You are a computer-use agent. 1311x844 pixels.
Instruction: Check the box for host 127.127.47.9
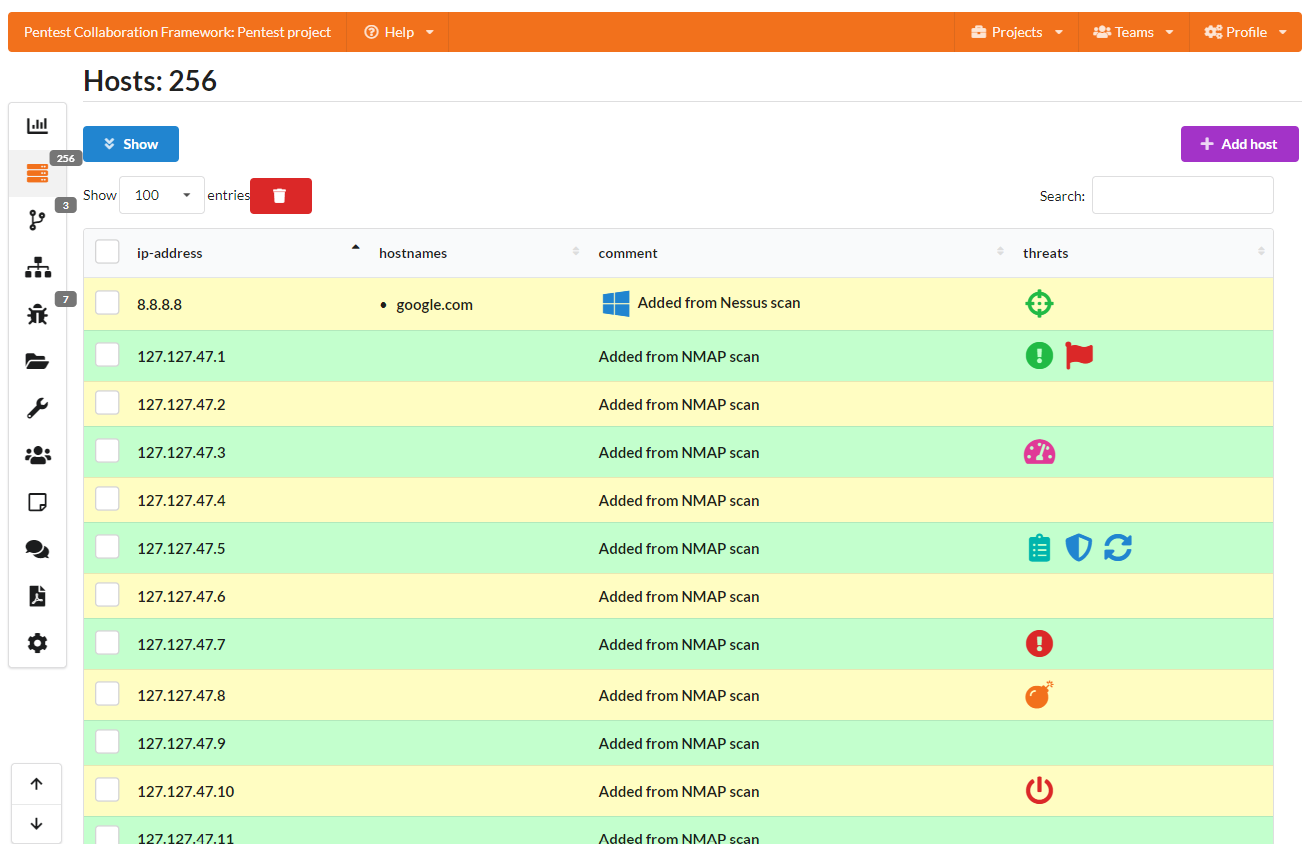point(107,742)
